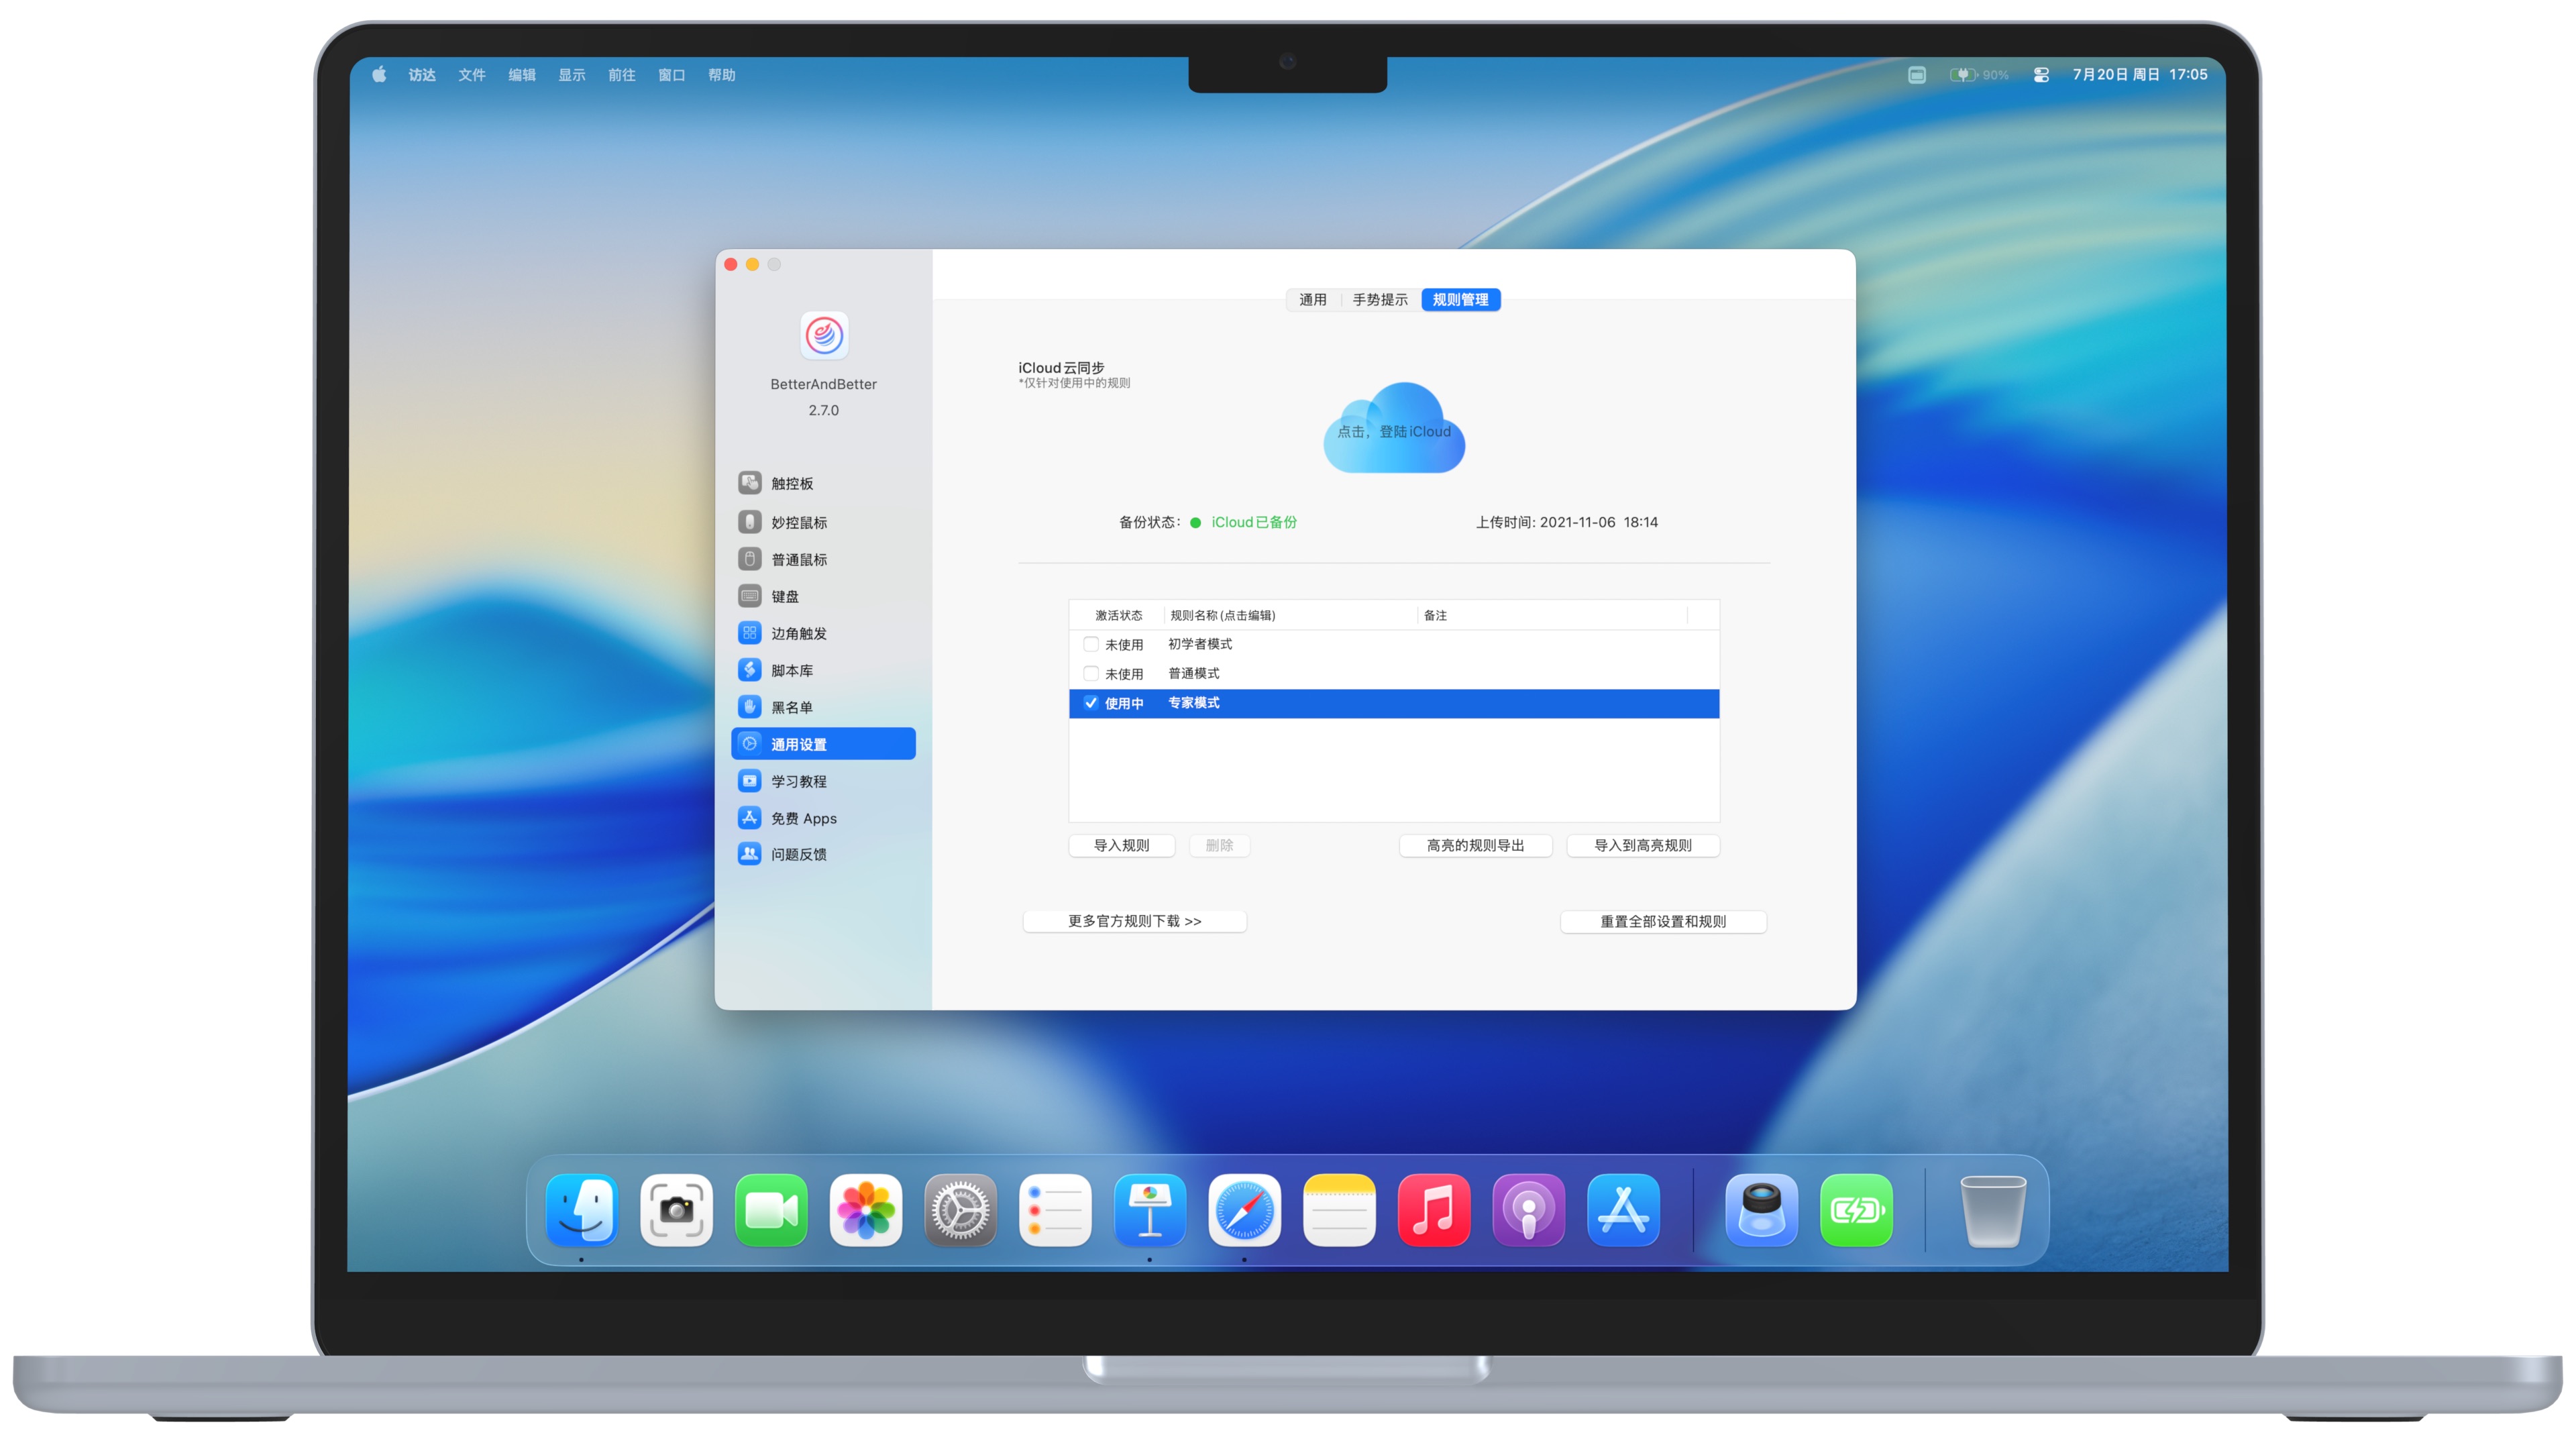This screenshot has height=1449, width=2576.
Task: Open the 黑名单 settings
Action: pos(791,707)
